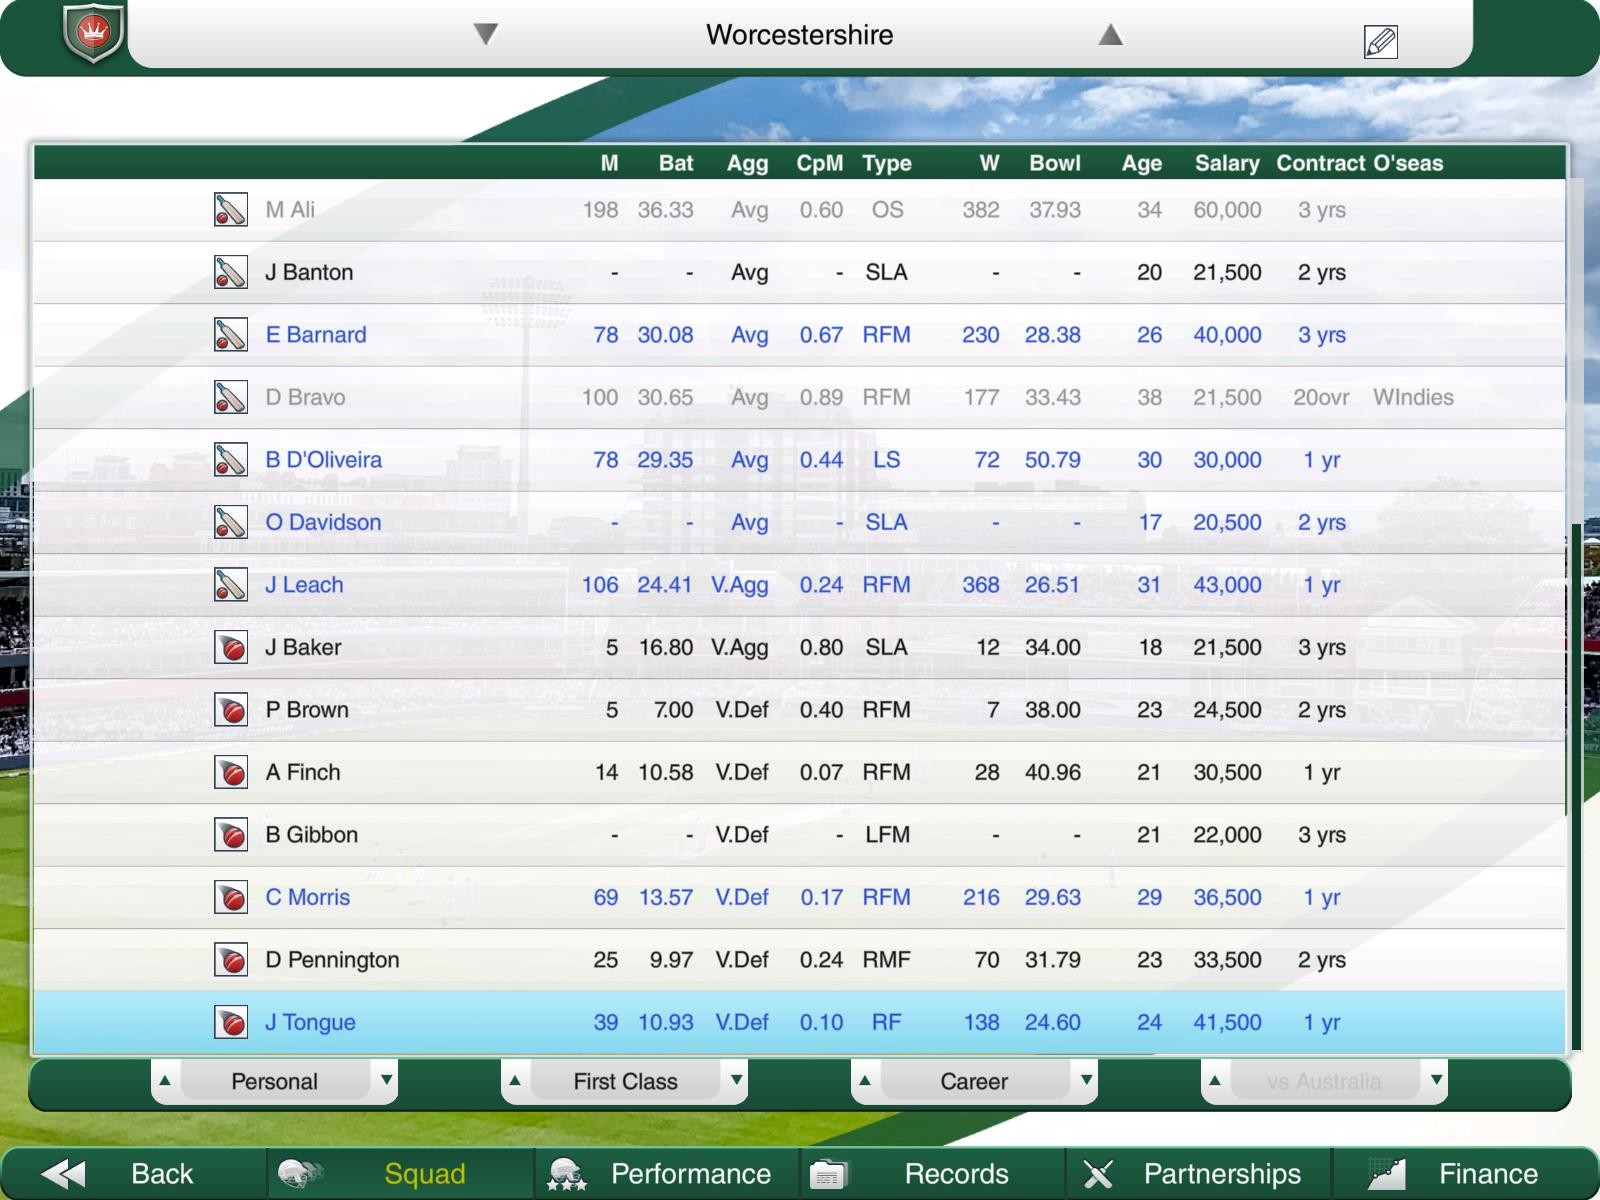Screen dimensions: 1600x1200
Task: Click the ball icon beside B Gibbon
Action: 231,835
